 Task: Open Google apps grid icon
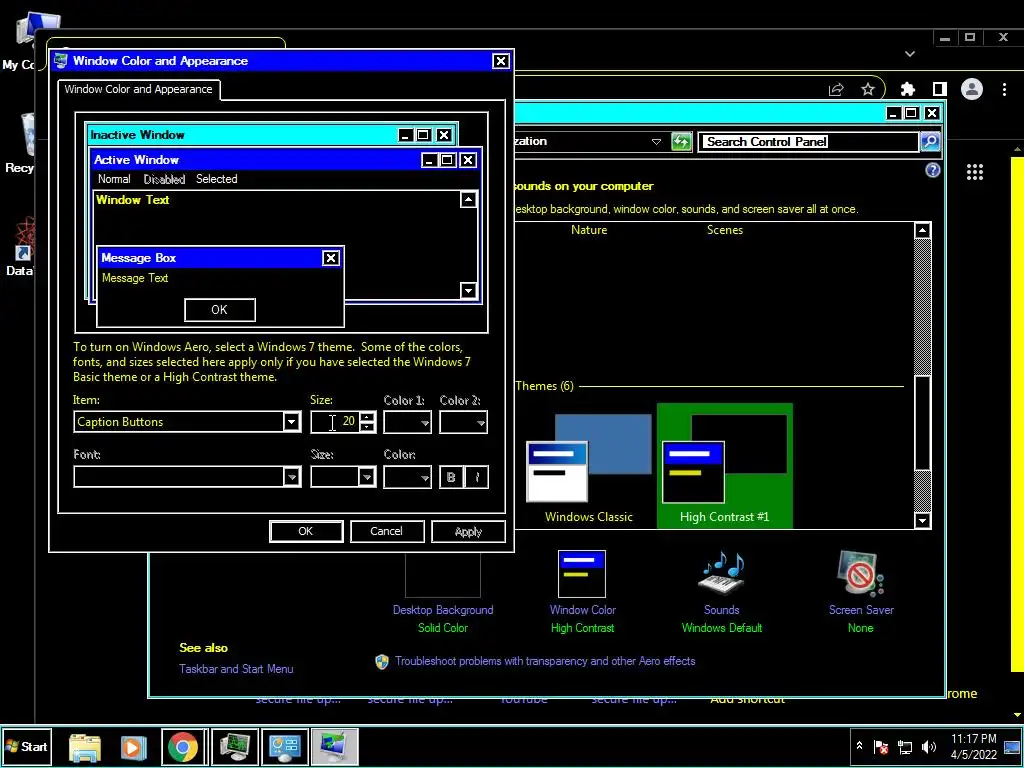975,172
